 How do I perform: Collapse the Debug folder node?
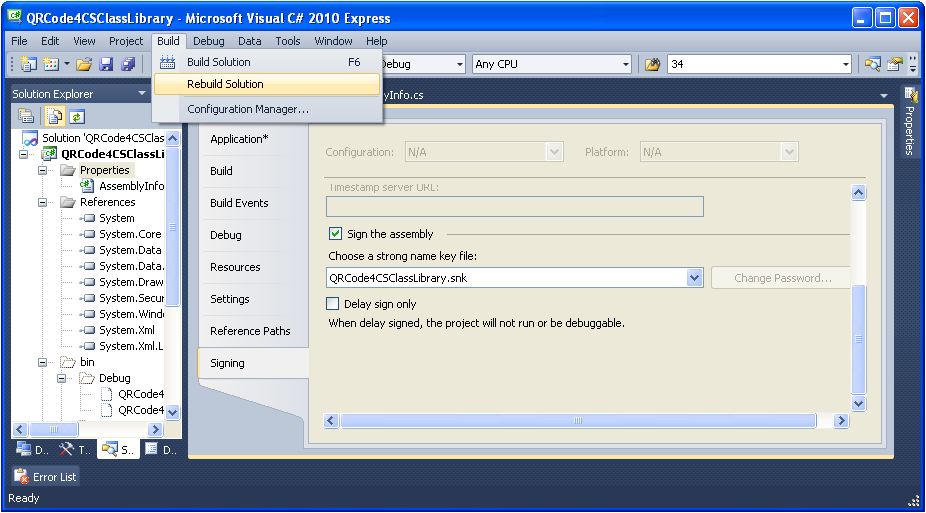click(x=61, y=378)
